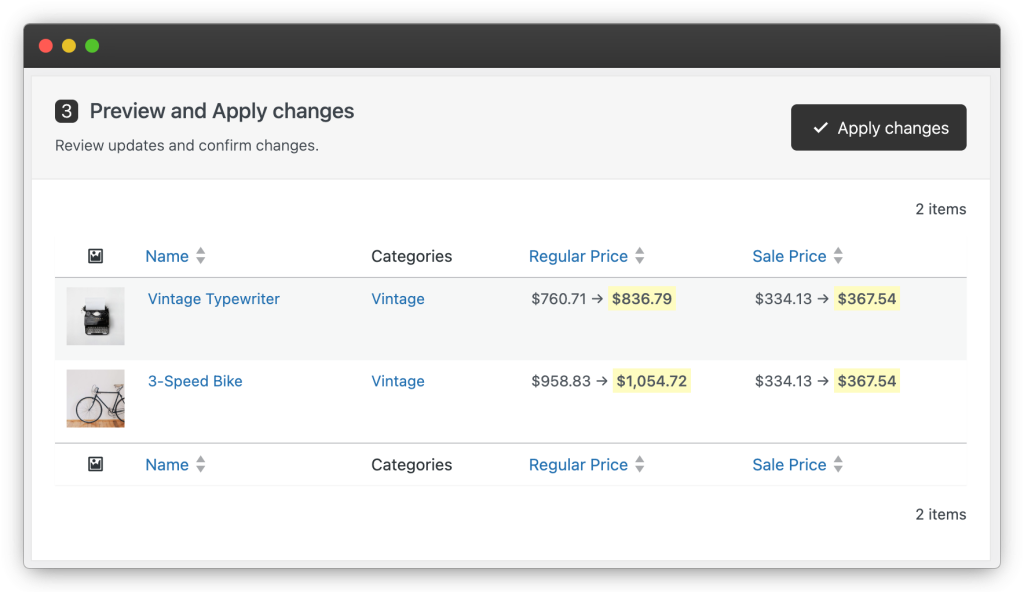This screenshot has height=592, width=1024.
Task: Click the Preview and Apply changes heading
Action: 221,111
